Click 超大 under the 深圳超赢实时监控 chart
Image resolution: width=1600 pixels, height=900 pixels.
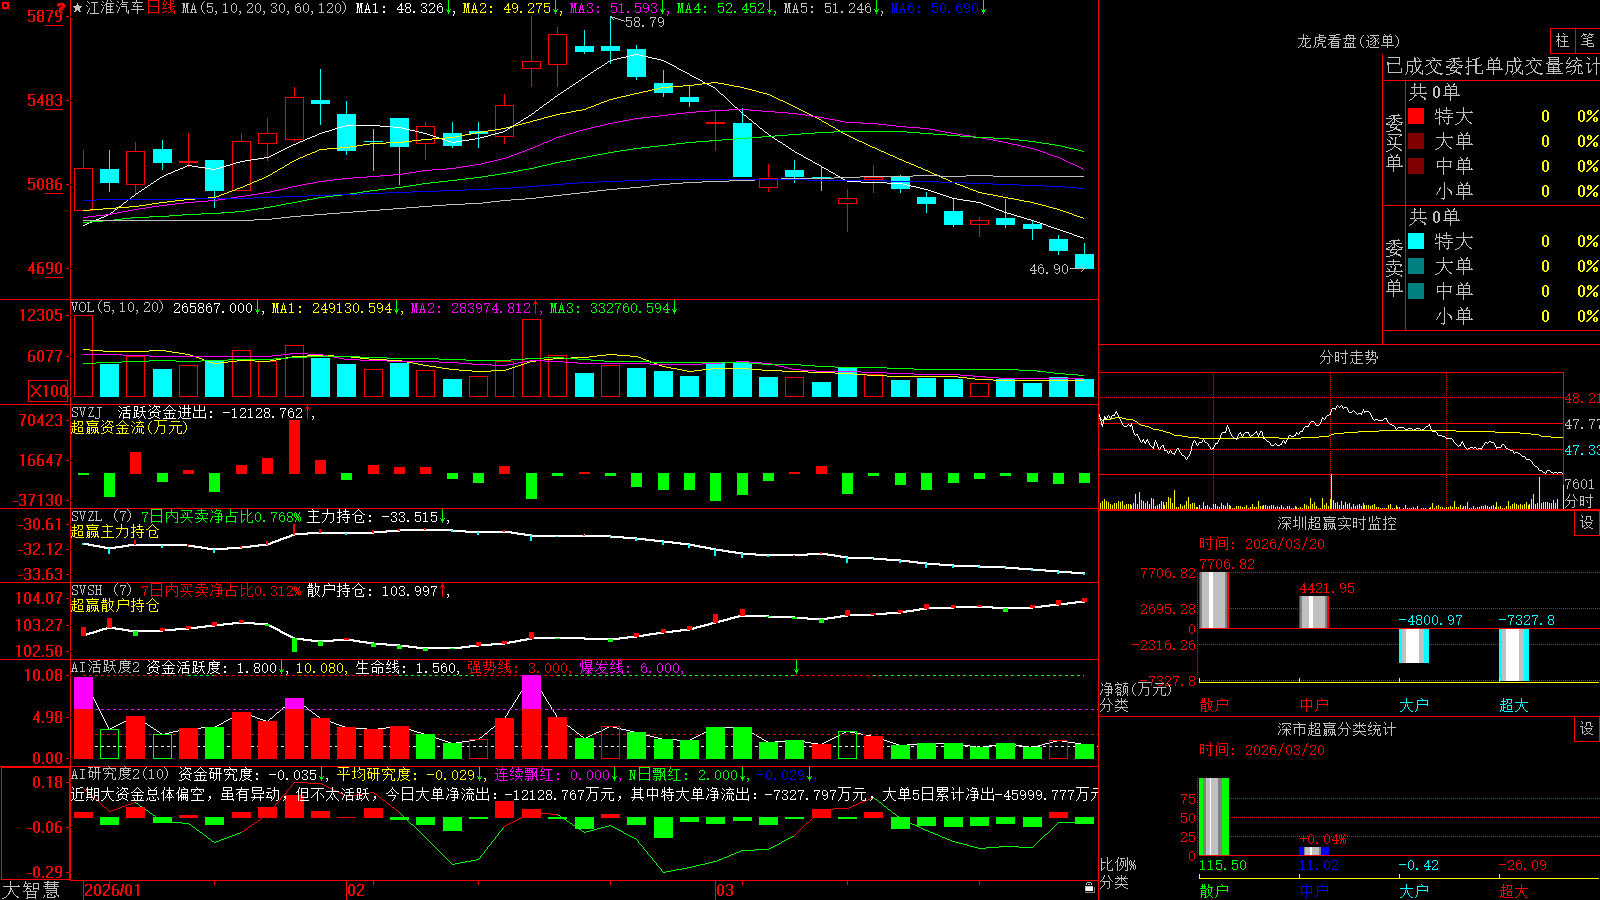(1514, 705)
